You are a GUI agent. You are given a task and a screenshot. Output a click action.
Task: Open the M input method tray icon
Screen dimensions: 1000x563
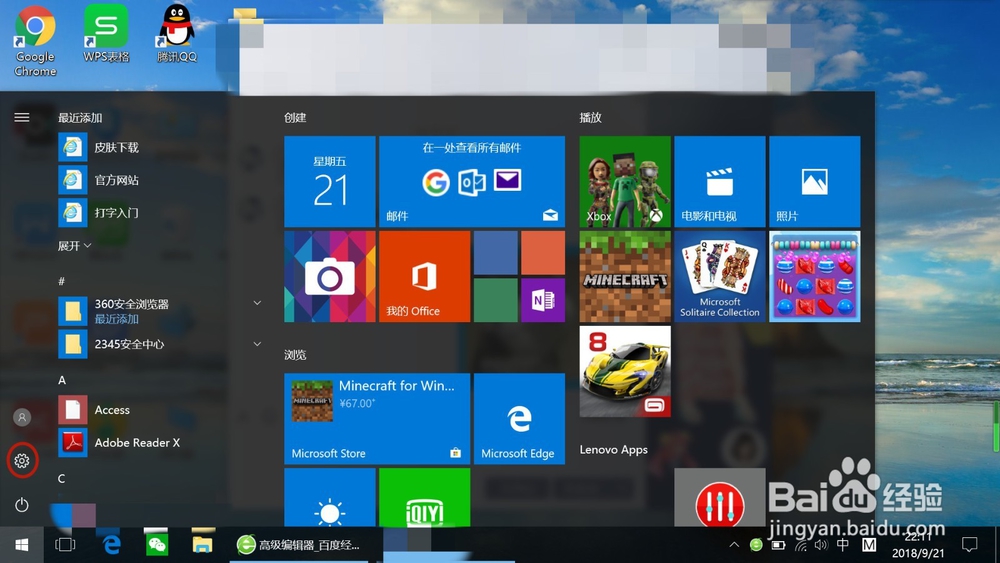pyautogui.click(x=869, y=545)
